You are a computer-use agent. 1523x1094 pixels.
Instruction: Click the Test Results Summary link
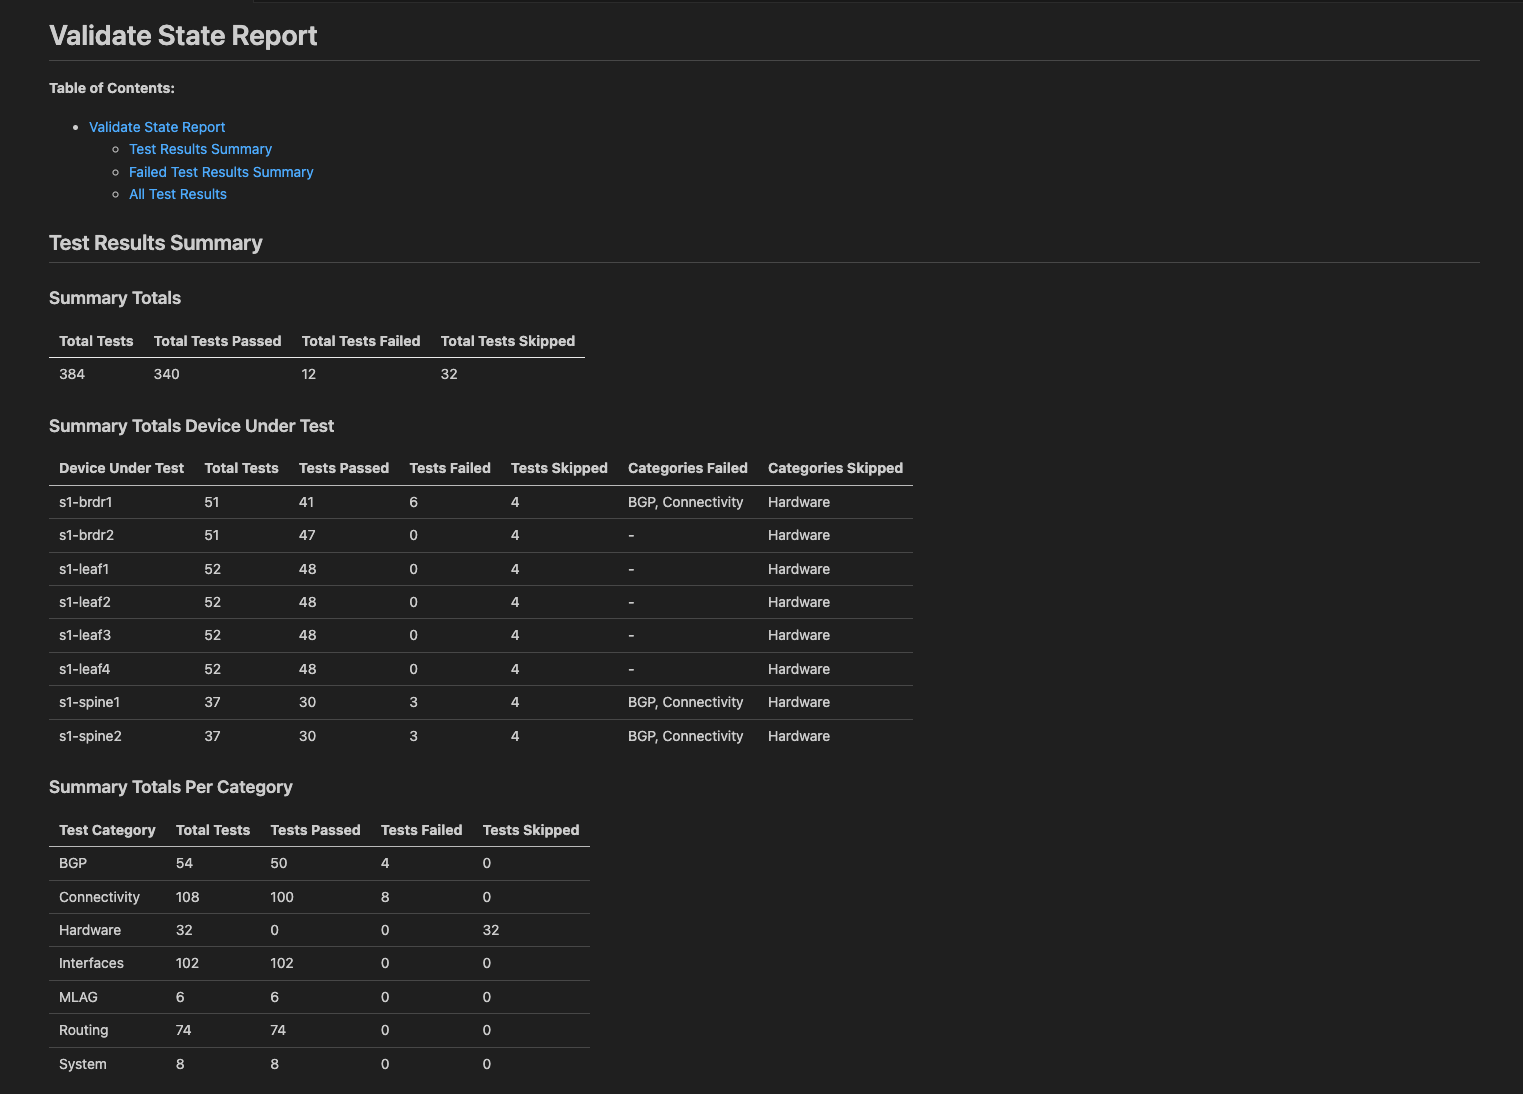(200, 149)
